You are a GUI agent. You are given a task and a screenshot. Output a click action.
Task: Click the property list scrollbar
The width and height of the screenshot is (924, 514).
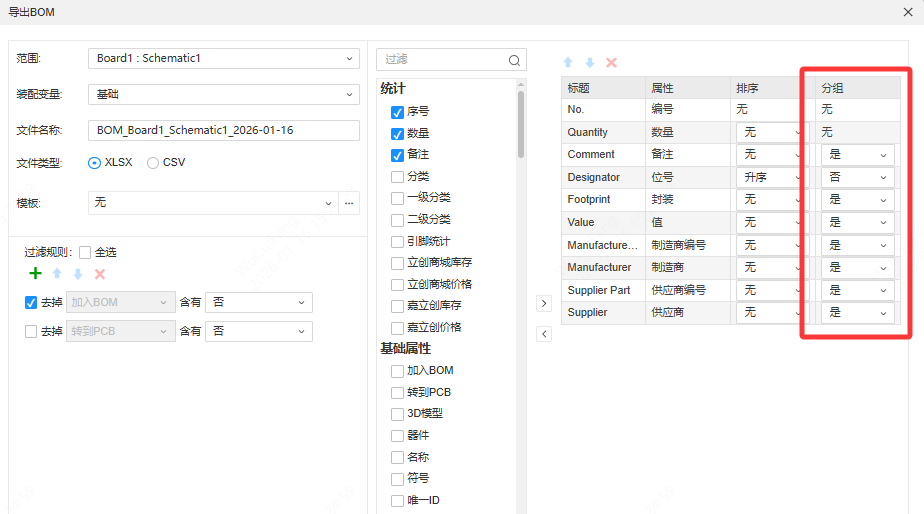point(521,124)
